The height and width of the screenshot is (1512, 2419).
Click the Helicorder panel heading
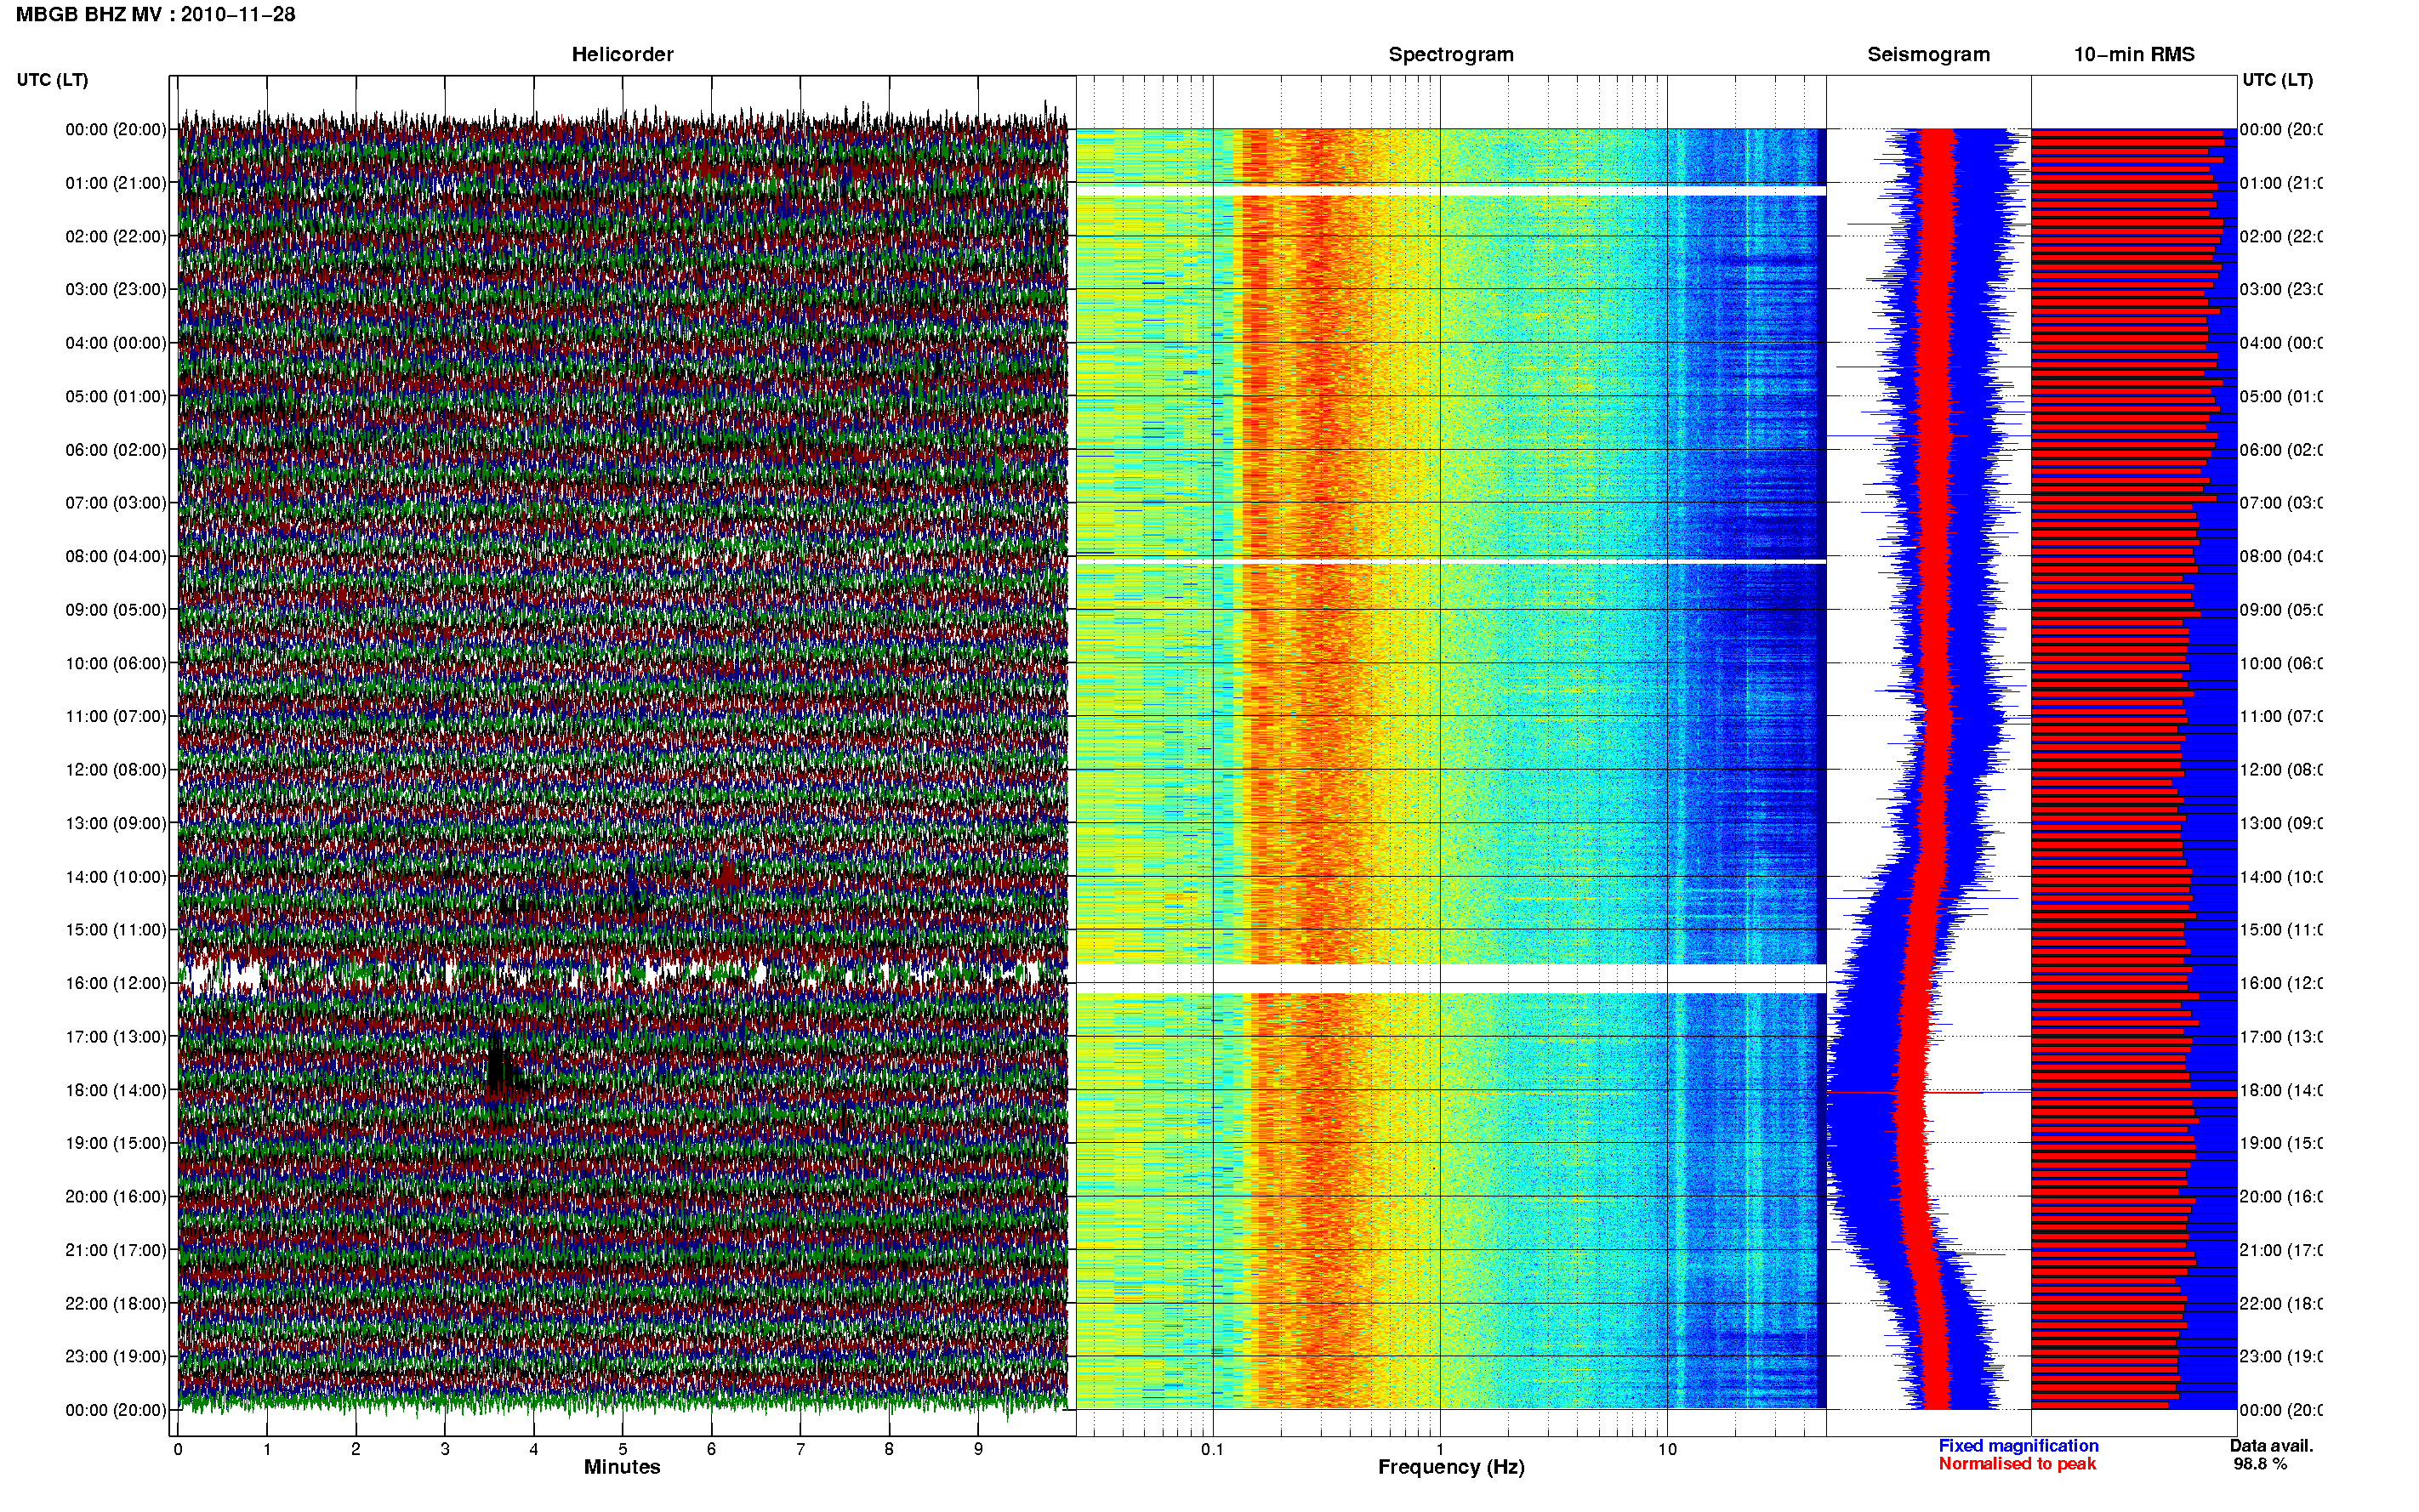[x=622, y=55]
